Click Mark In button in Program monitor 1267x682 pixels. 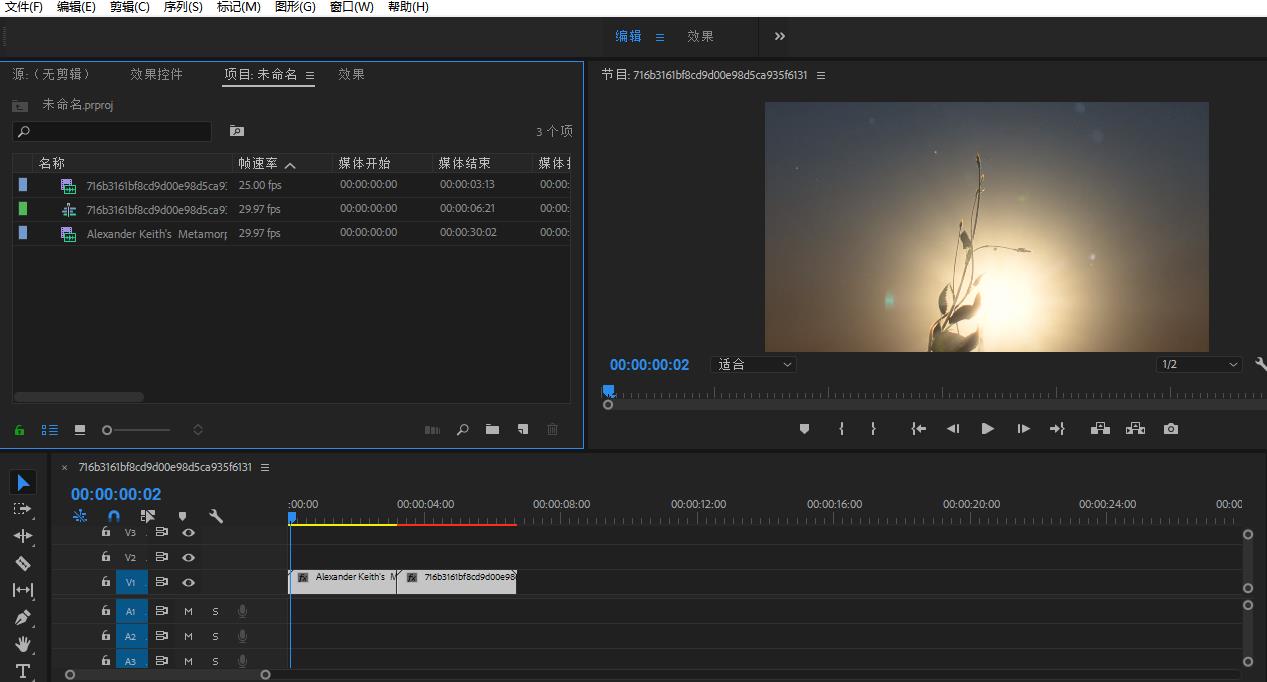(841, 429)
